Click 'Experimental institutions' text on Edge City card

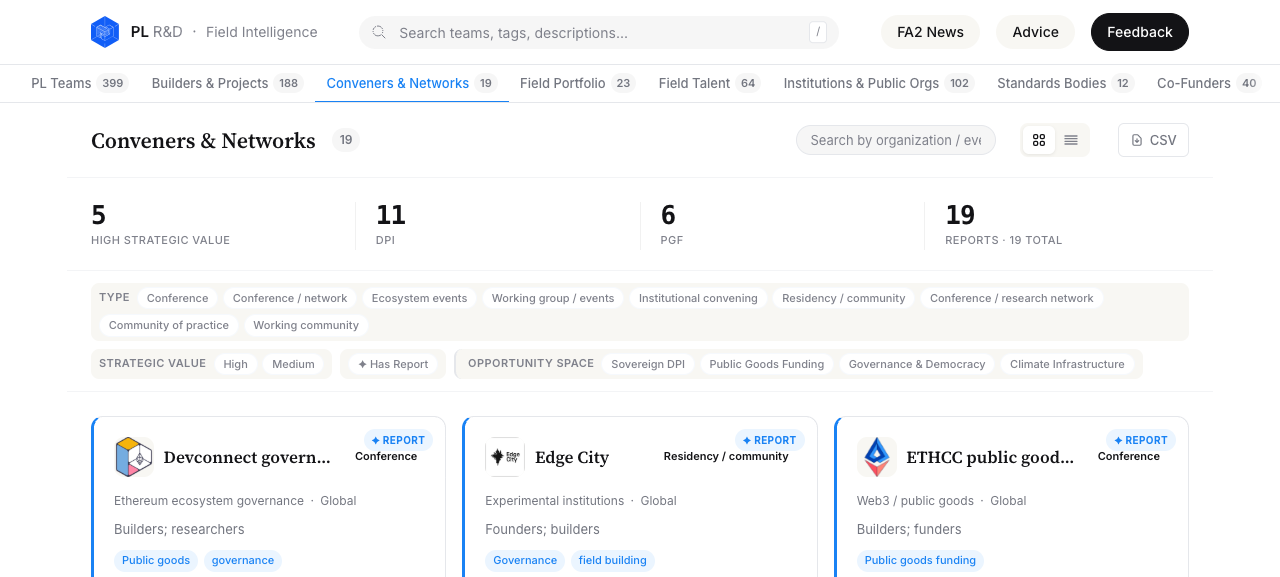[x=555, y=501]
